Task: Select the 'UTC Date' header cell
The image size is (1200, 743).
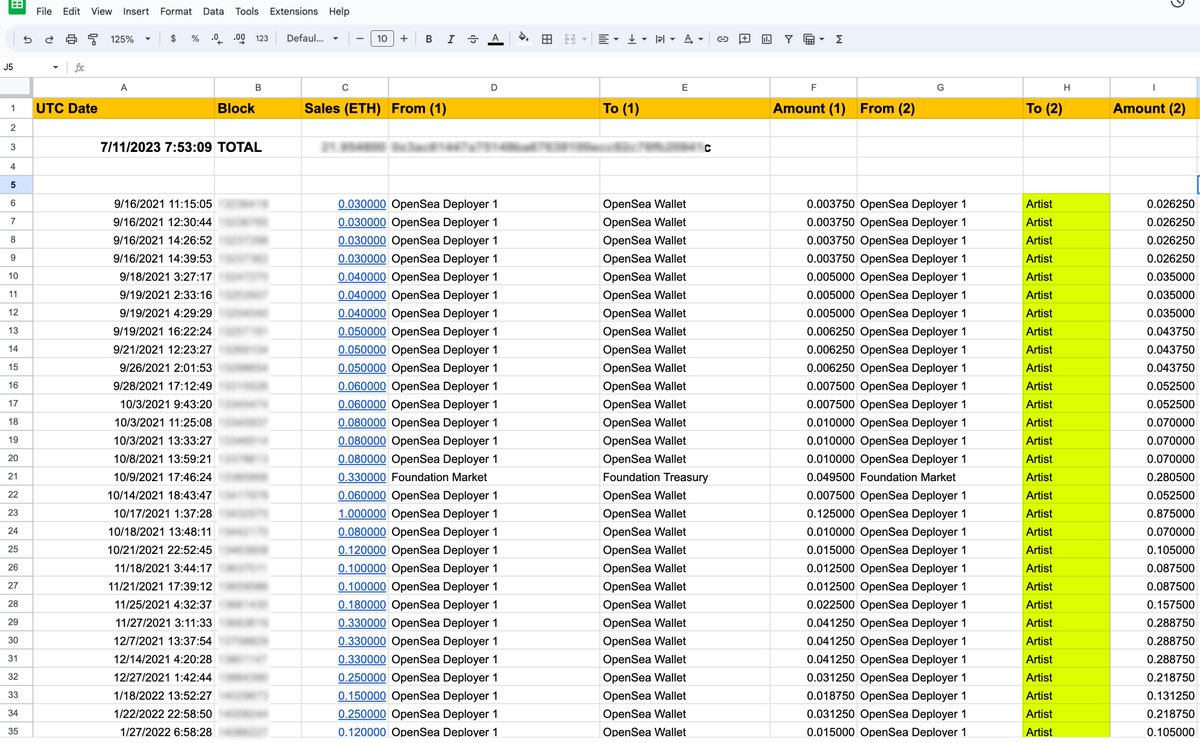Action: click(123, 108)
